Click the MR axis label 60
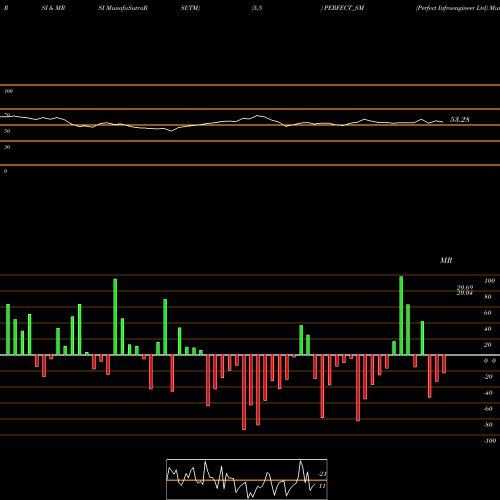500x500 pixels. pyautogui.click(x=488, y=313)
